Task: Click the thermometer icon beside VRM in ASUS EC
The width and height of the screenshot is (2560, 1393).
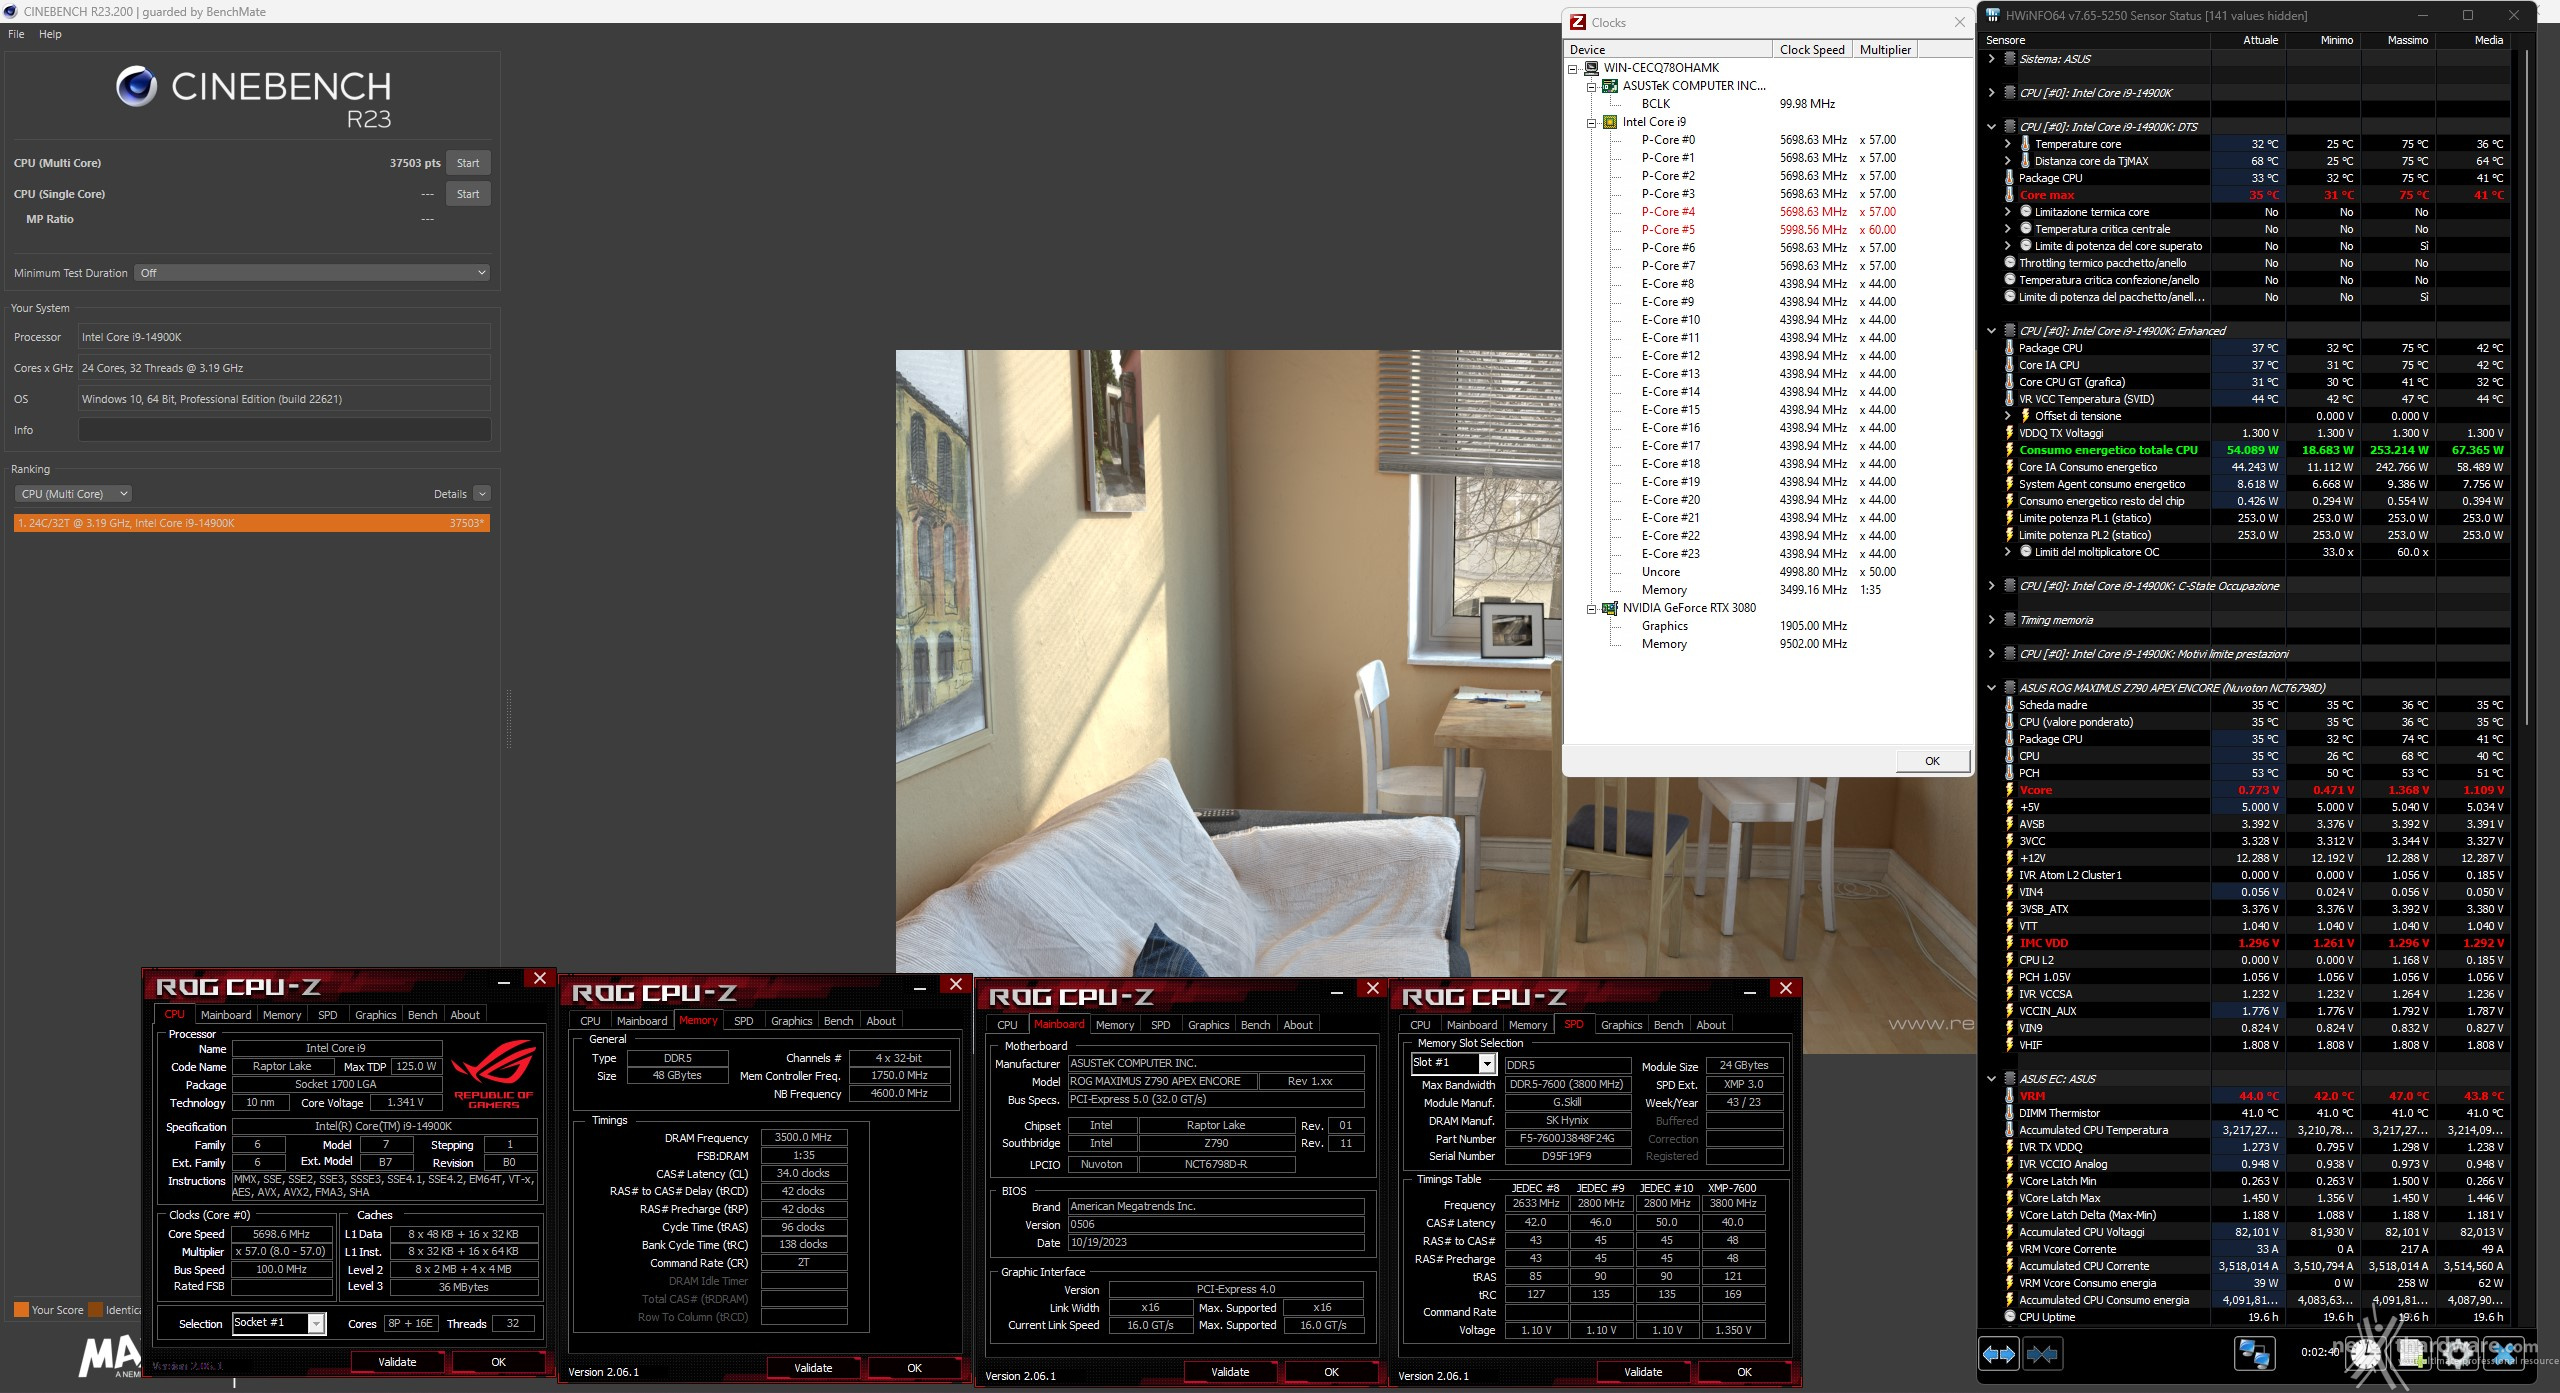Action: click(x=2010, y=1096)
